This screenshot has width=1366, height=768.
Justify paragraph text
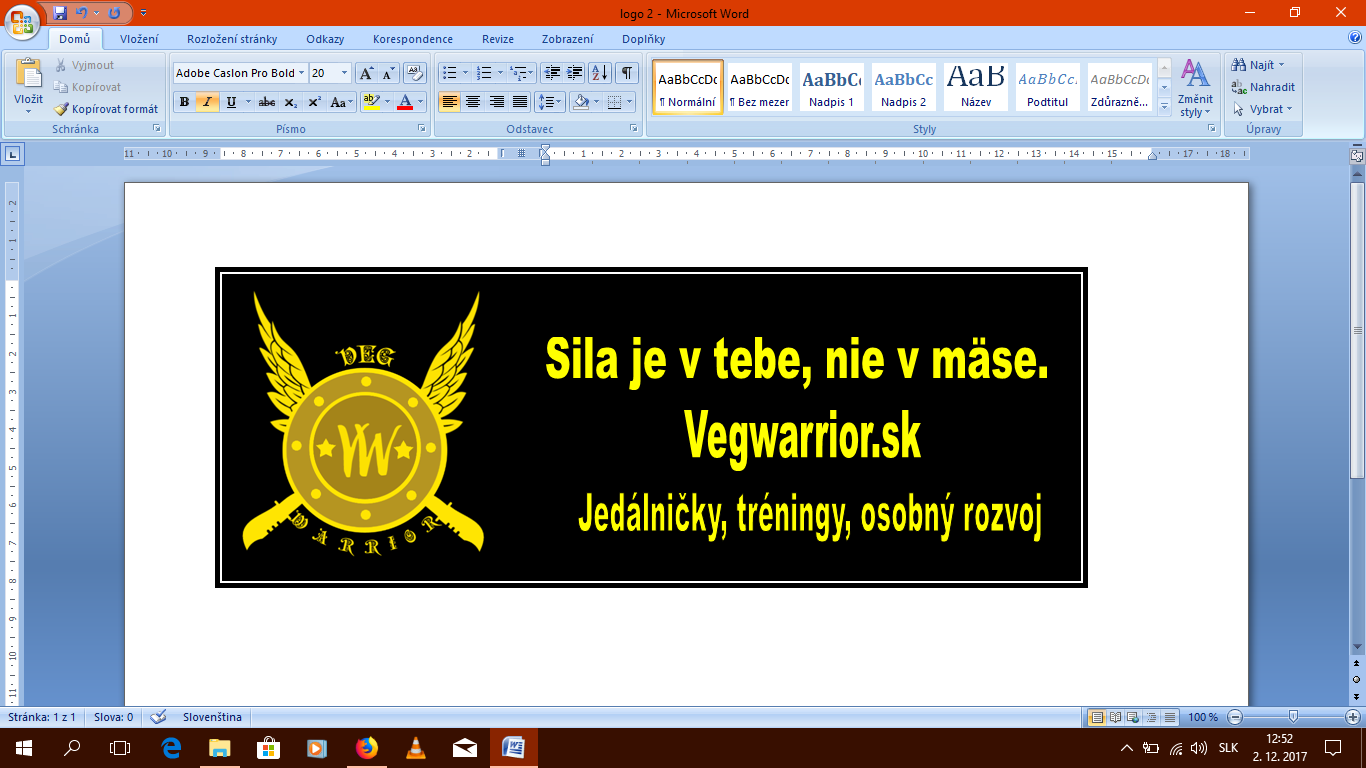click(x=520, y=102)
